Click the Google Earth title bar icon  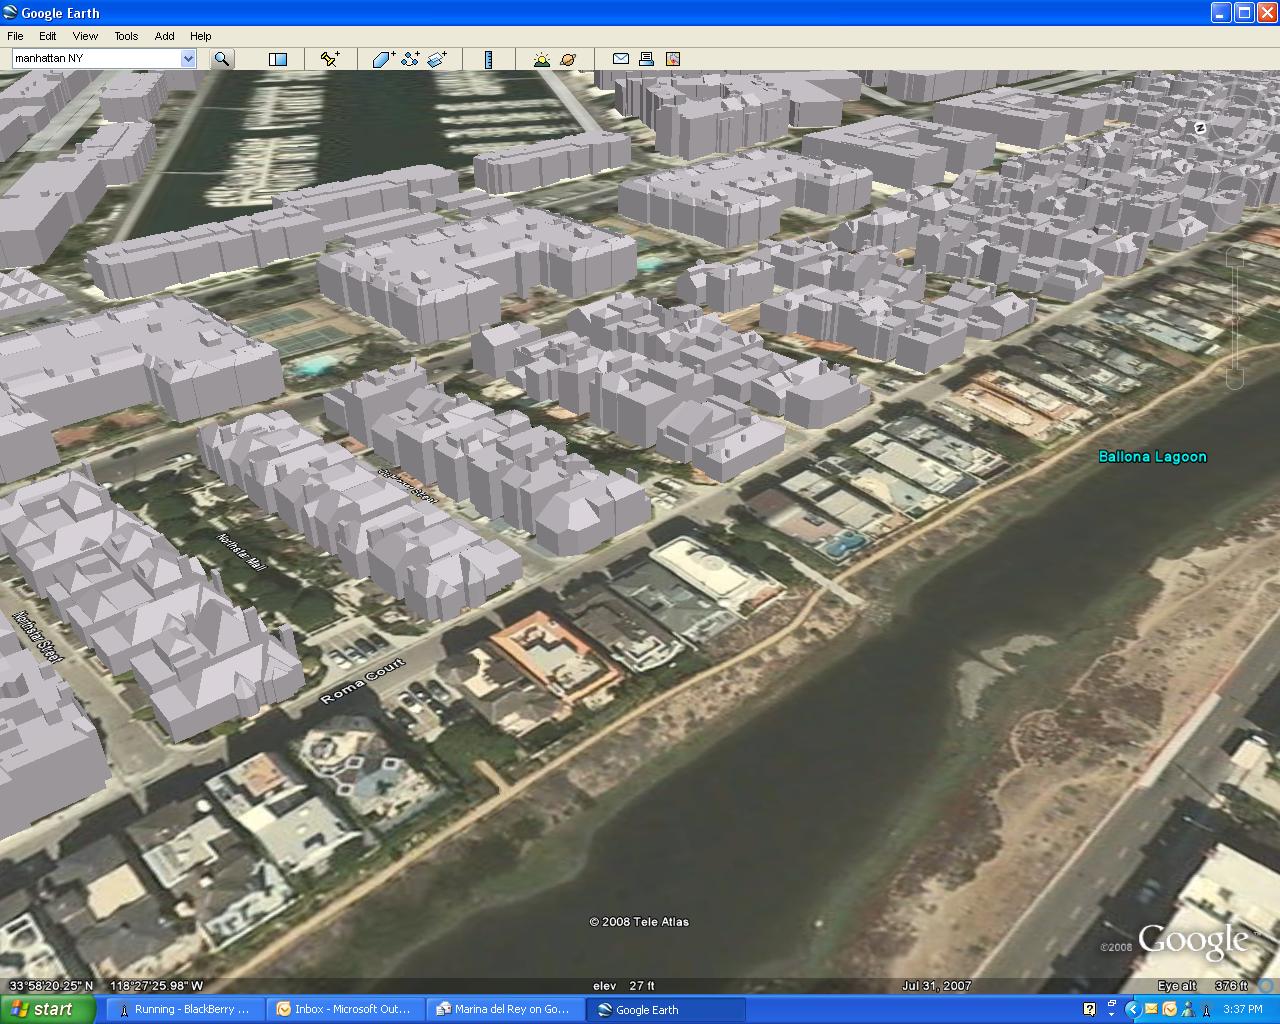[12, 13]
